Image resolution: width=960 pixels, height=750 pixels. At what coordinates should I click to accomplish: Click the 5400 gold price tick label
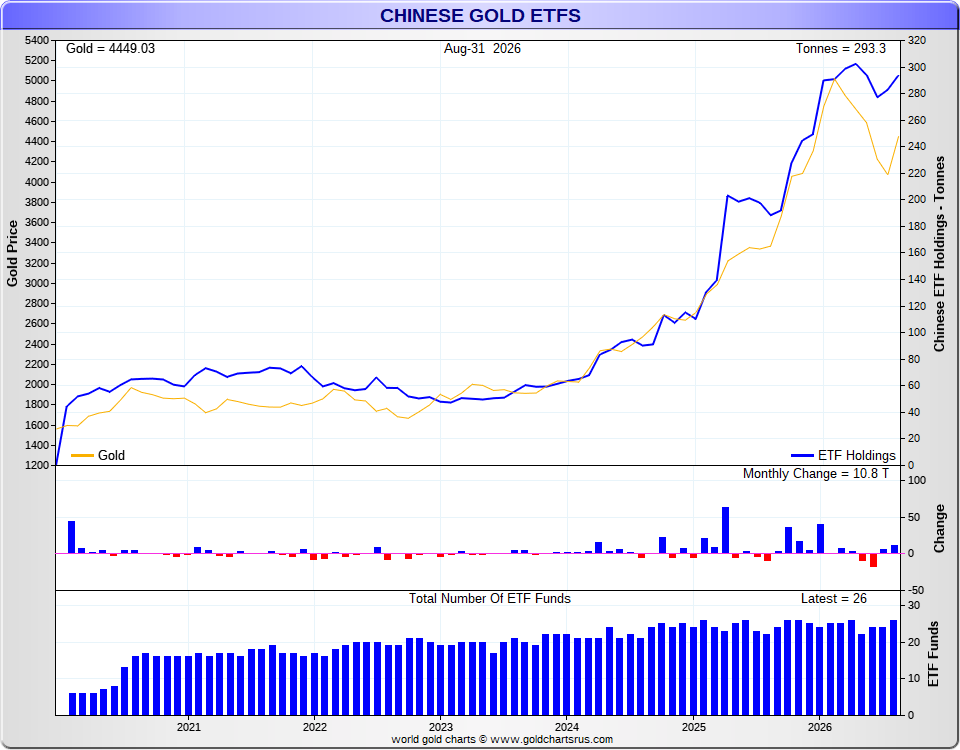(x=37, y=40)
